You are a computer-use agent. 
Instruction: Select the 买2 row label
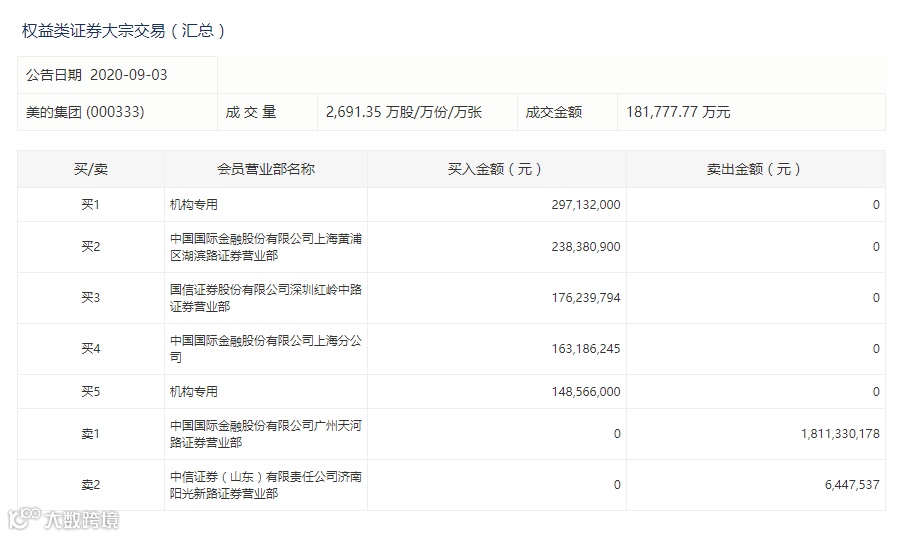pos(90,247)
